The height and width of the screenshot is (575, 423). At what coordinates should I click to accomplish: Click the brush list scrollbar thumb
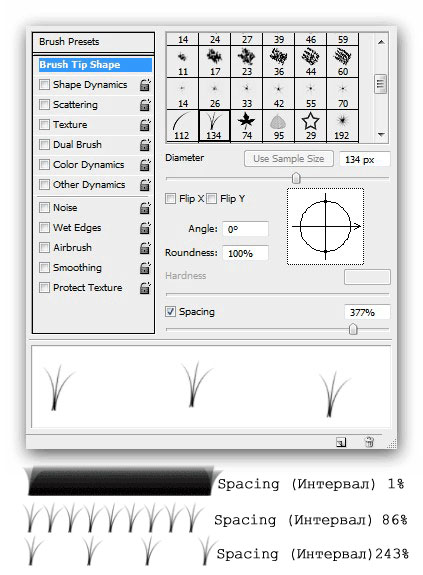click(381, 84)
